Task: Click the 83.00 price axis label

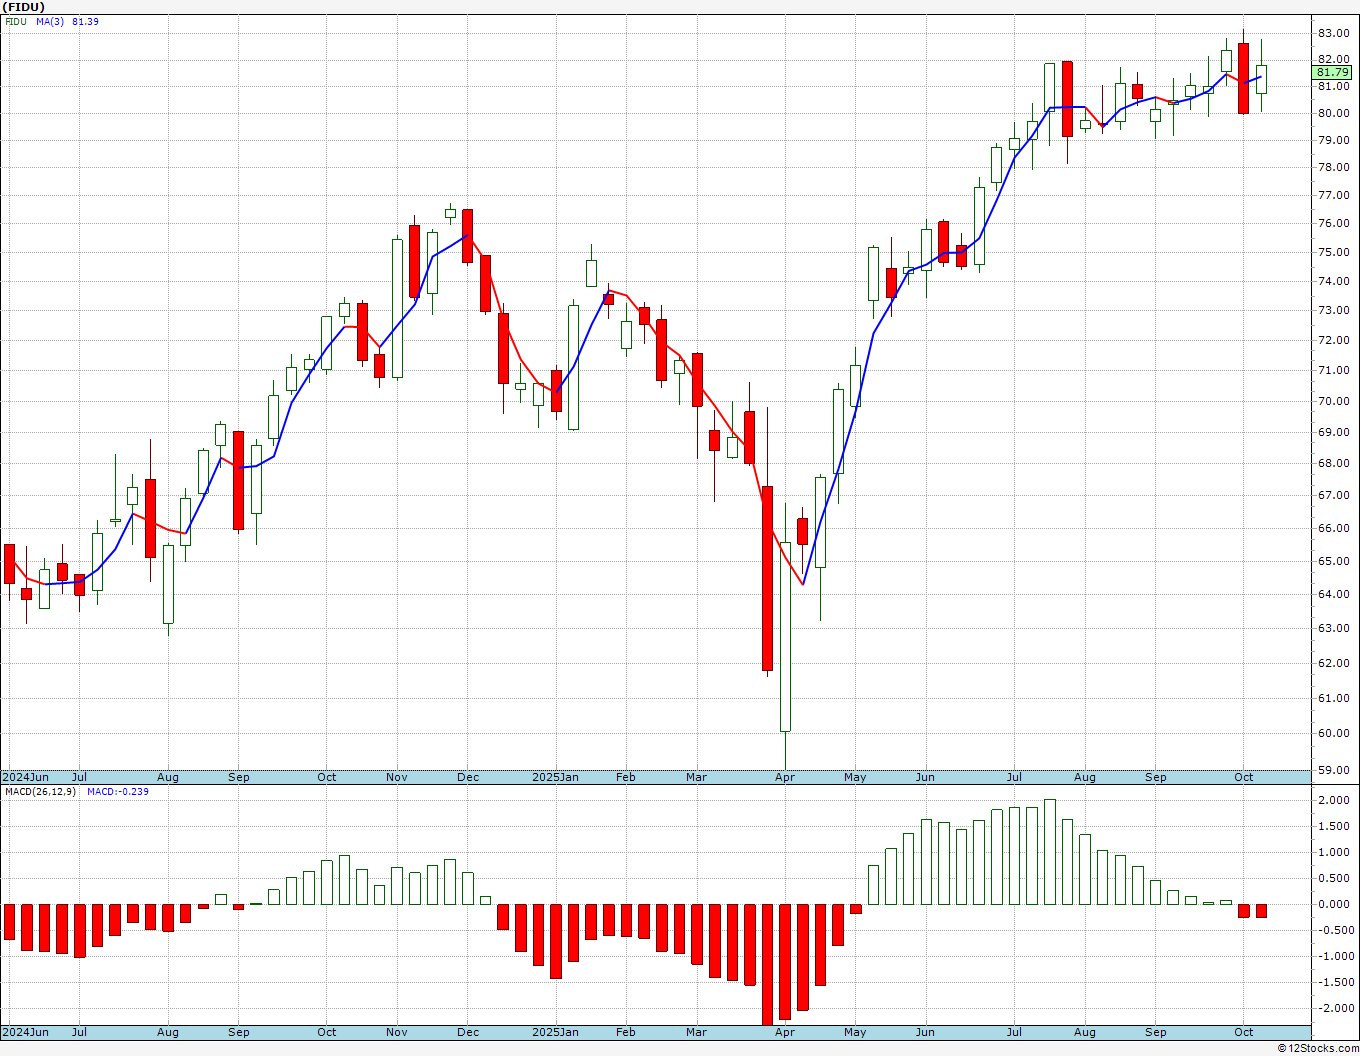Action: point(1333,33)
